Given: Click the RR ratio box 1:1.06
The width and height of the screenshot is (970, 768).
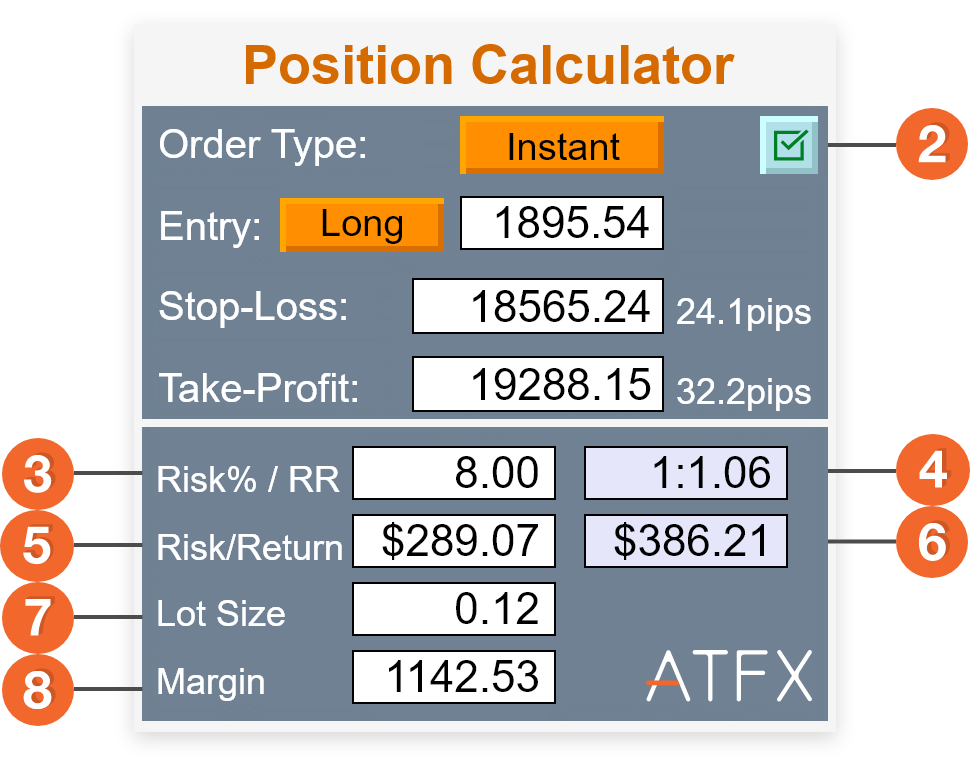Looking at the screenshot, I should (x=685, y=473).
